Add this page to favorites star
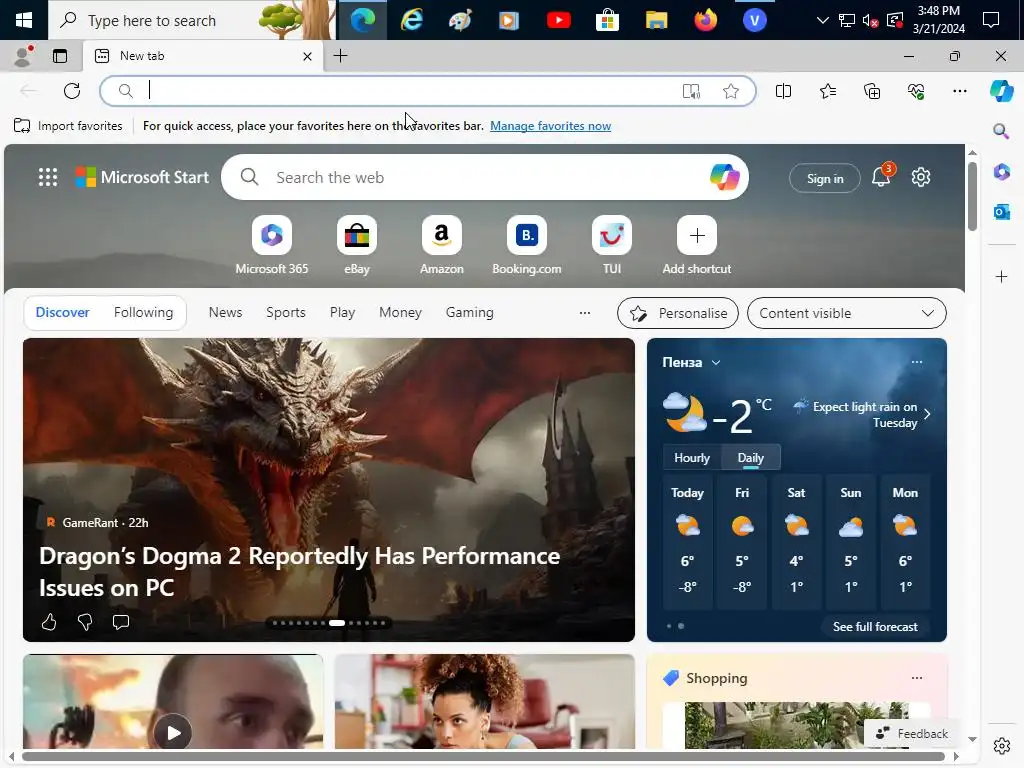 coord(731,91)
